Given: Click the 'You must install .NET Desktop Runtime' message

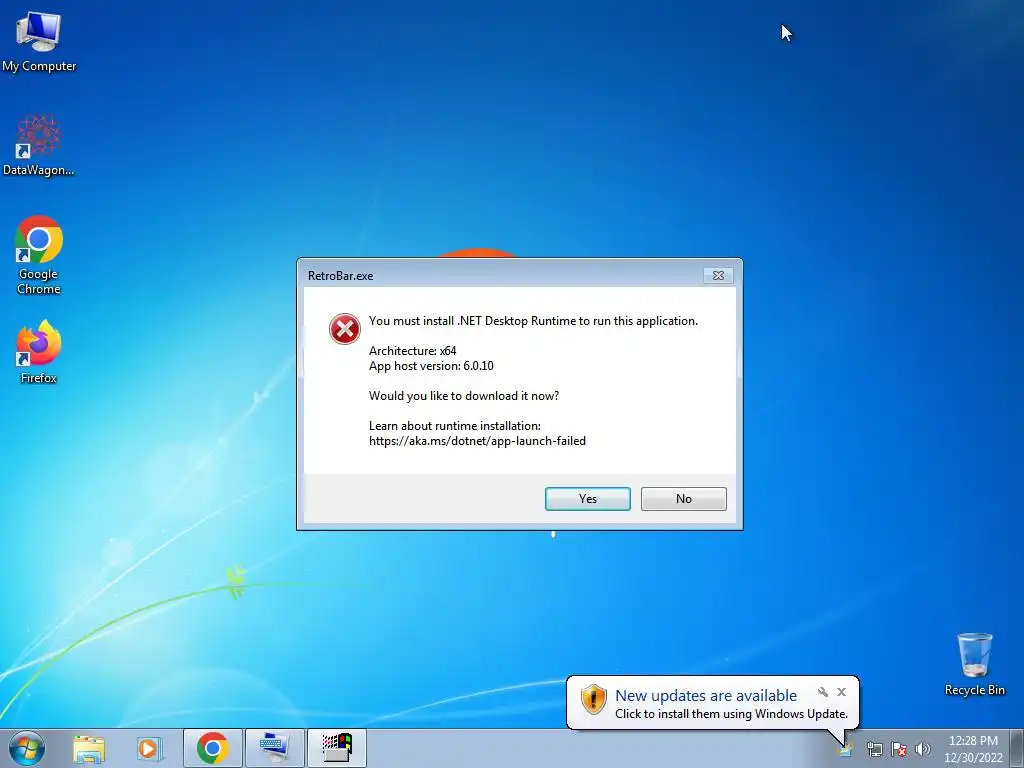Looking at the screenshot, I should 534,321.
